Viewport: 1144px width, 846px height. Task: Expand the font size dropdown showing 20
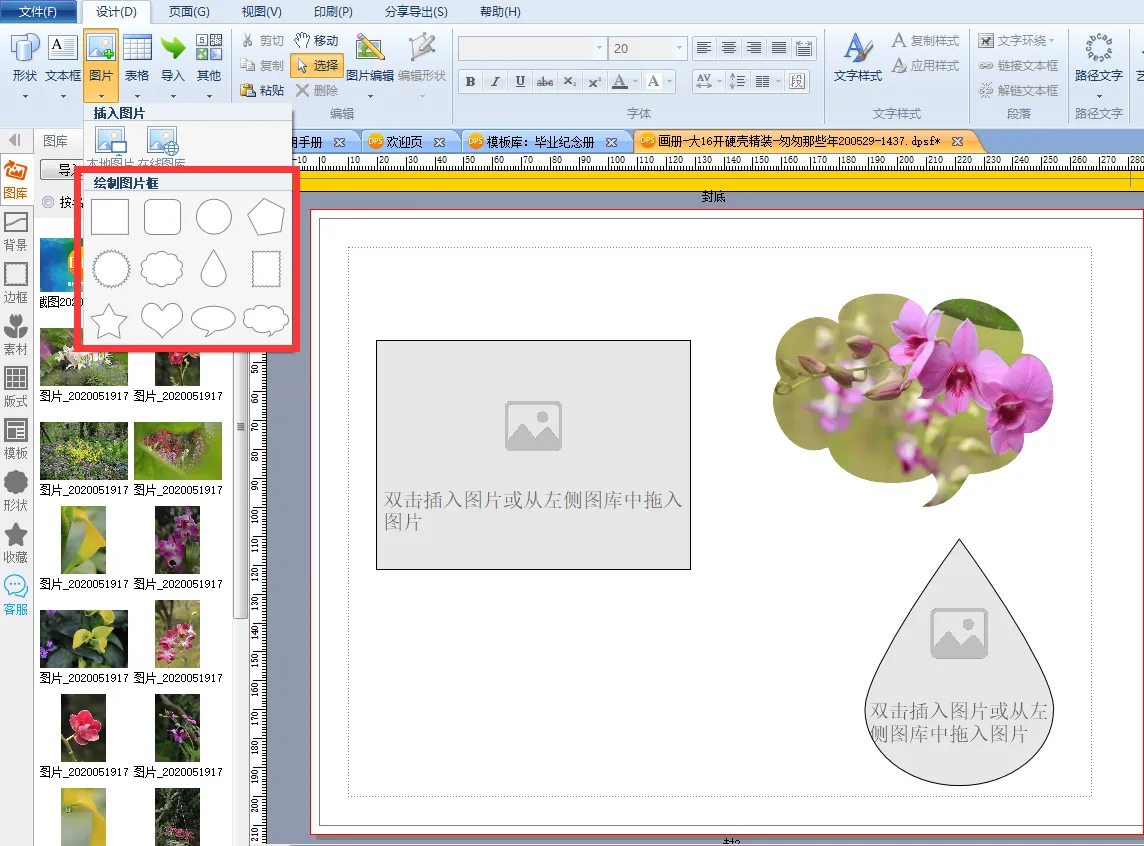[680, 48]
